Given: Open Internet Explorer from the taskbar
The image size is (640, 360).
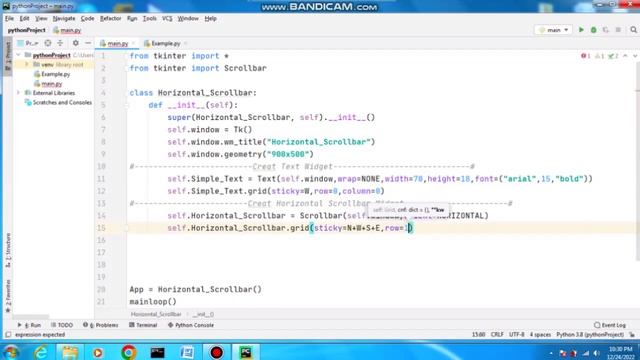Looking at the screenshot, I should click(41, 352).
